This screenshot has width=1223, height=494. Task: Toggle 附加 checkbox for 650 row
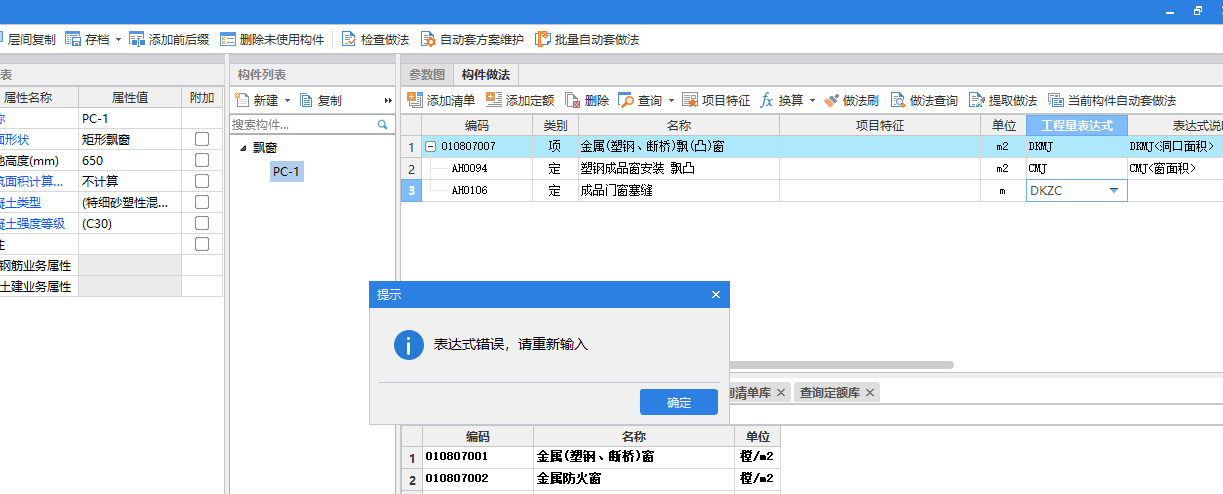[202, 160]
